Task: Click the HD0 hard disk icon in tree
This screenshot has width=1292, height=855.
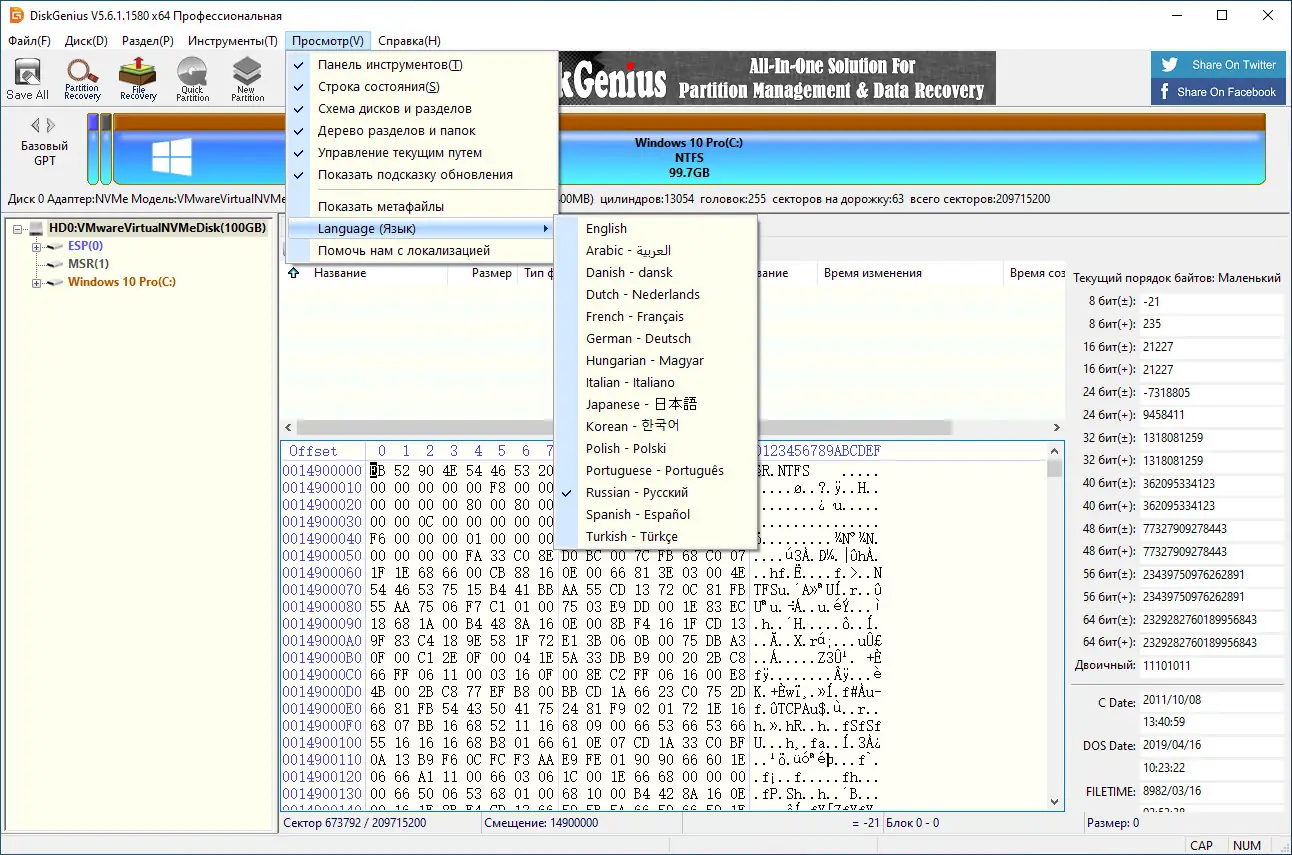Action: (36, 228)
